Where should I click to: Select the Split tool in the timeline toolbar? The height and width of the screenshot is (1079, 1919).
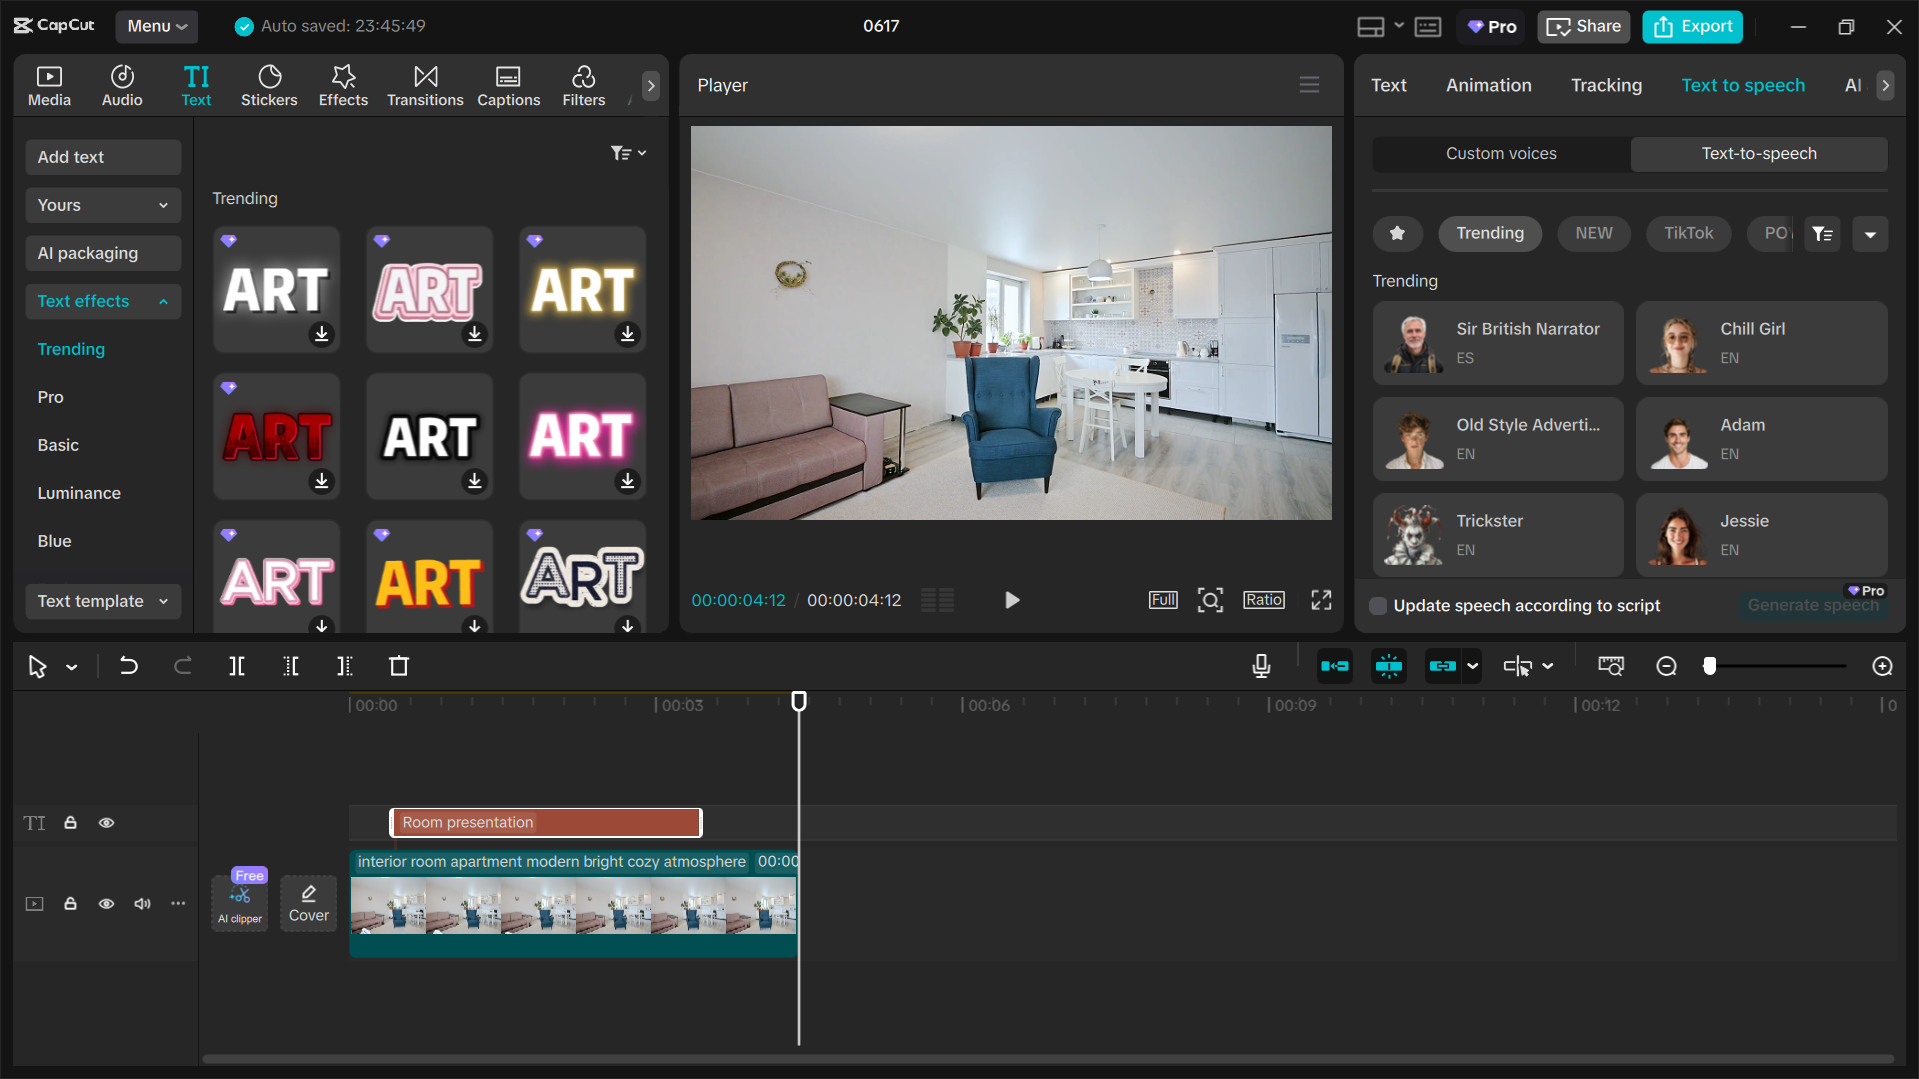pos(237,666)
